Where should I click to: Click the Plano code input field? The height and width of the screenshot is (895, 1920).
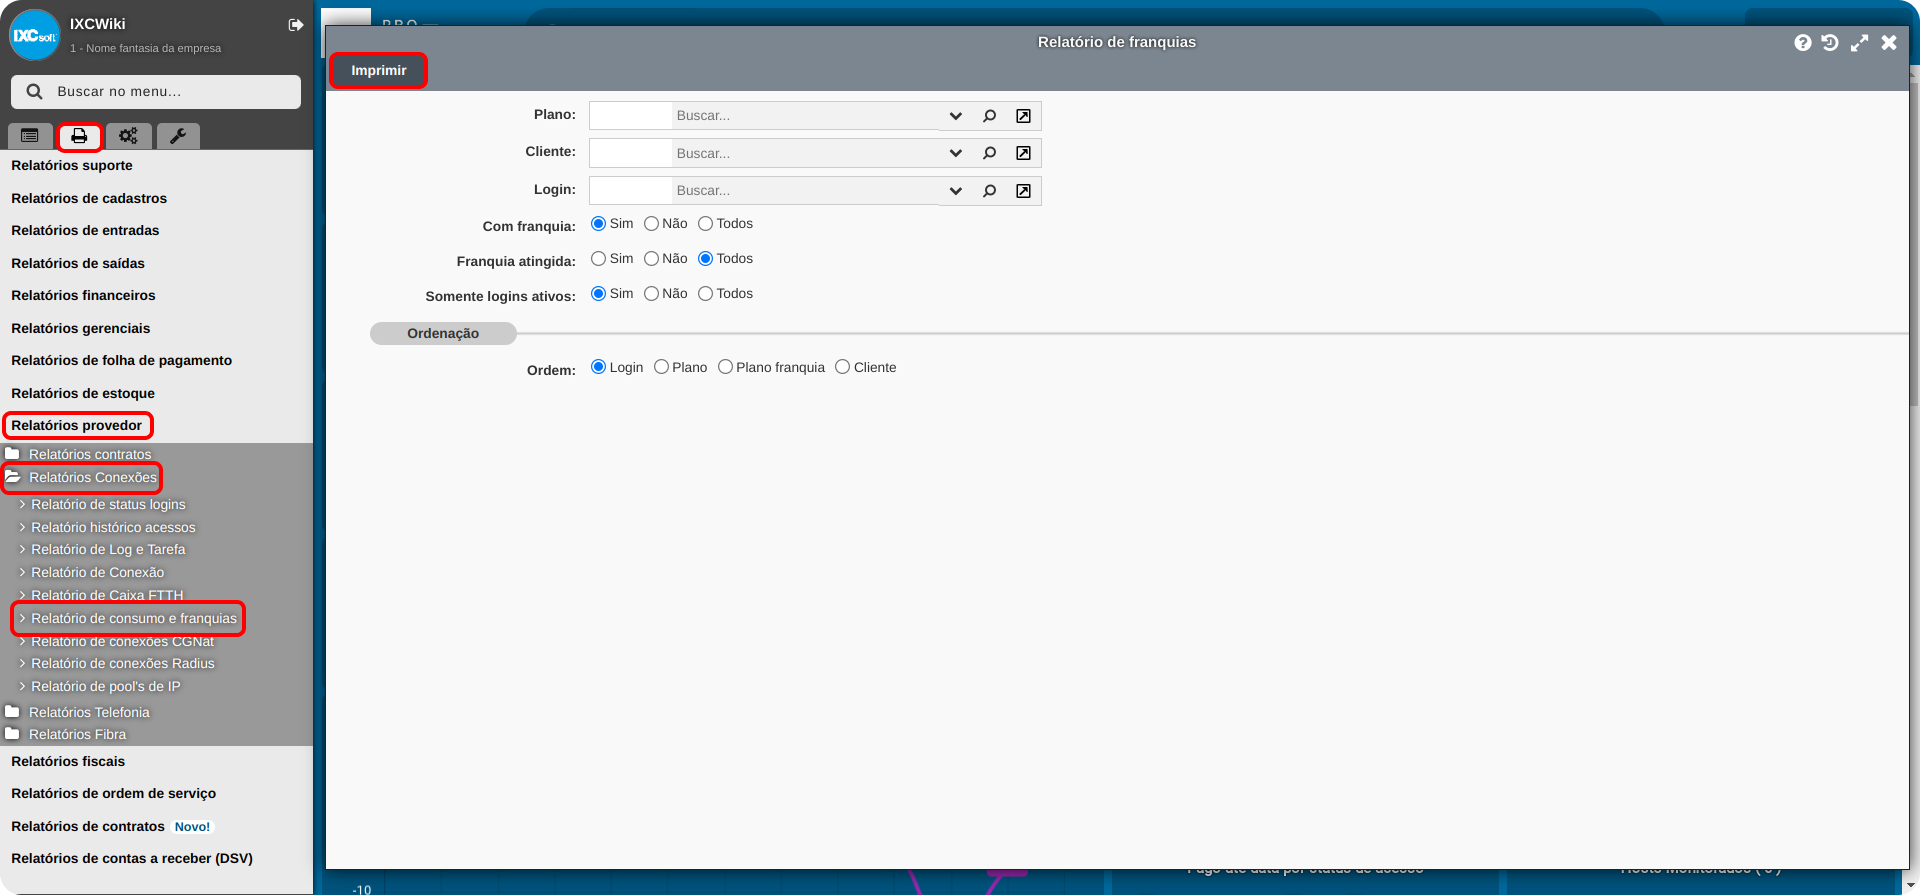click(631, 116)
